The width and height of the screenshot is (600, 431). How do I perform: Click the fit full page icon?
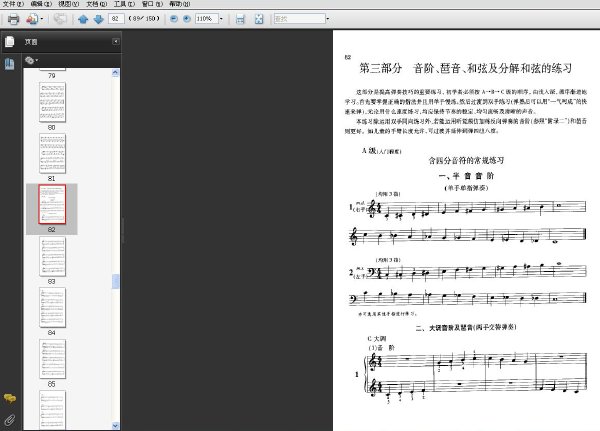(259, 19)
